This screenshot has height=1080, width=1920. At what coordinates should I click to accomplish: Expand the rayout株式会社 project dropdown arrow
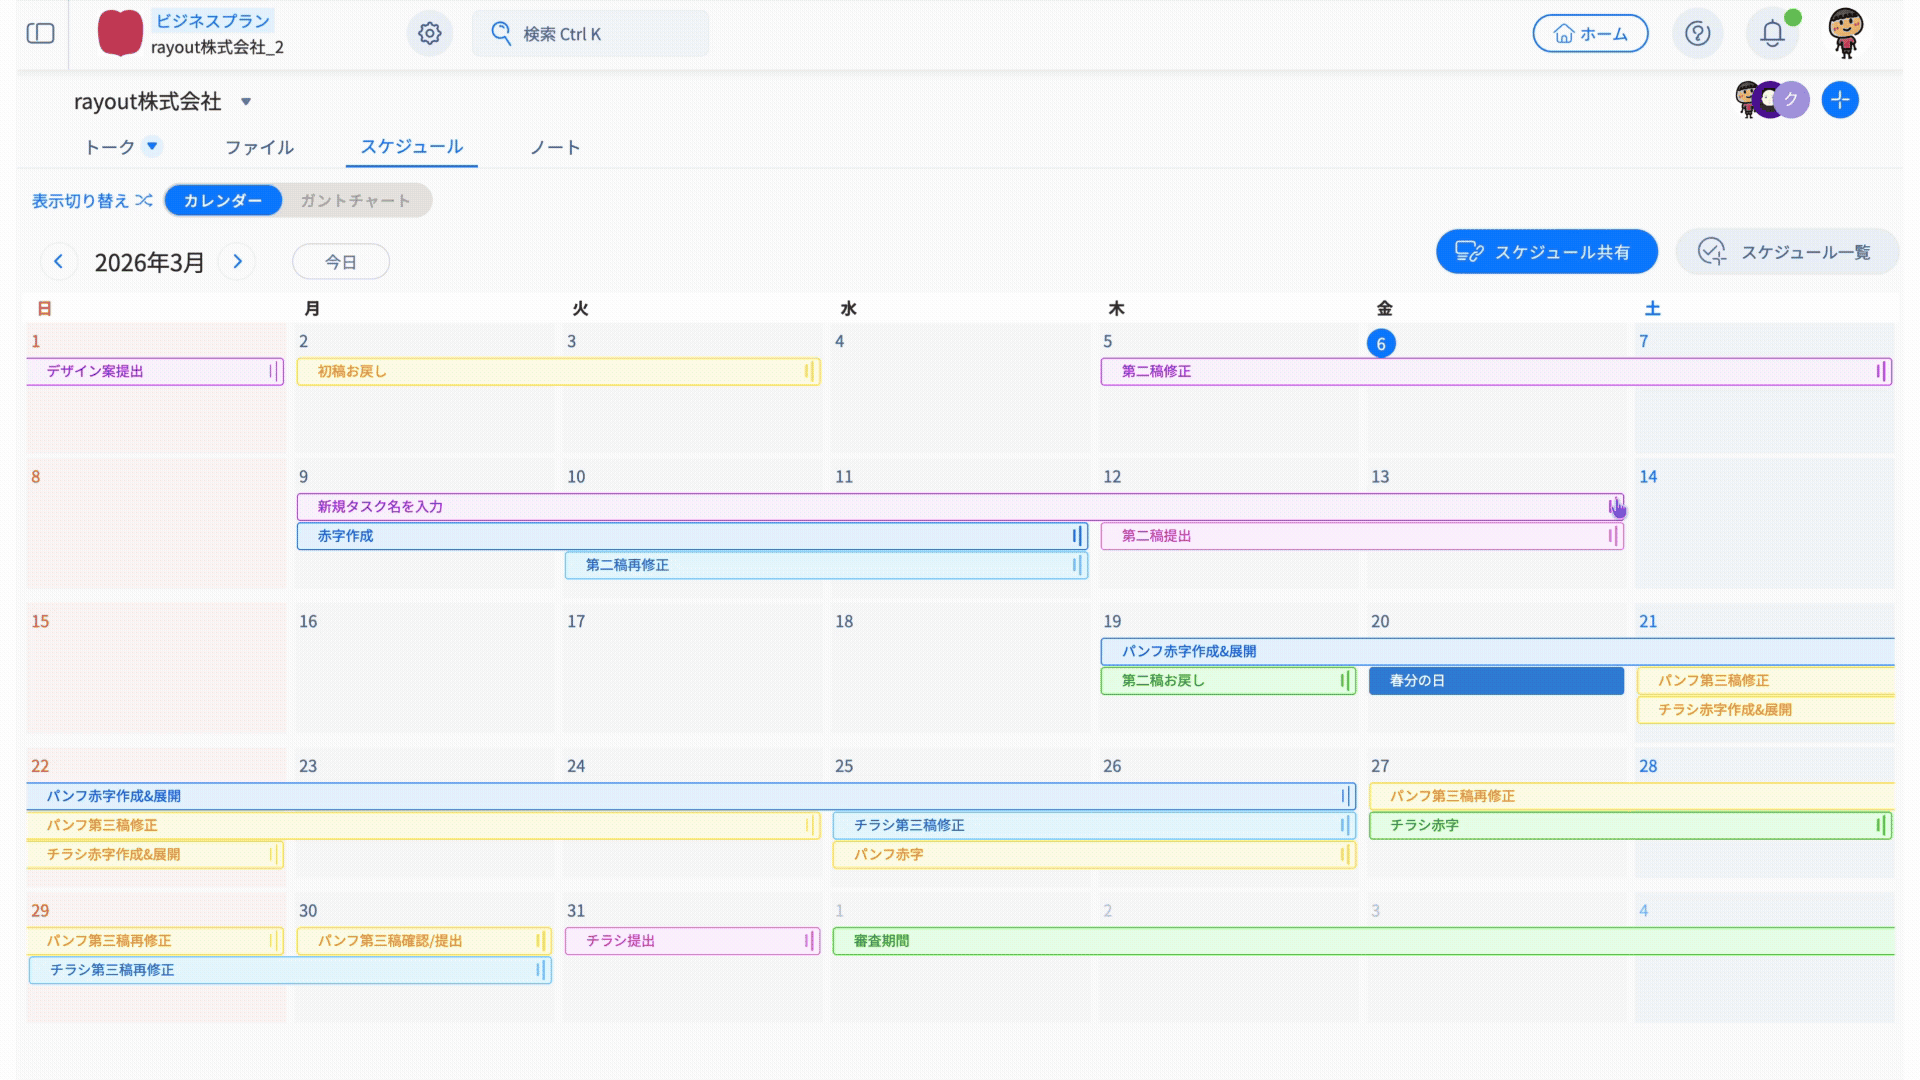(x=246, y=101)
